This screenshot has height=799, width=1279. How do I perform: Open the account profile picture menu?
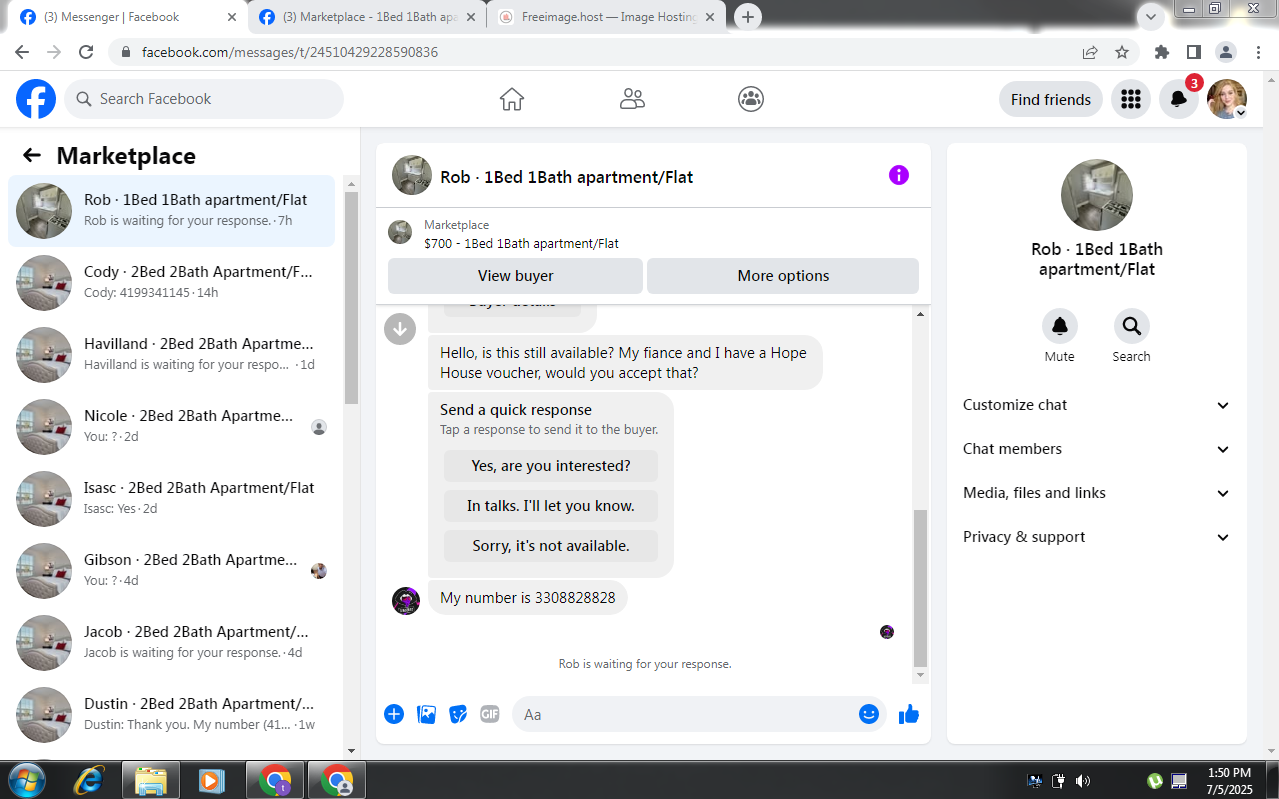point(1227,99)
